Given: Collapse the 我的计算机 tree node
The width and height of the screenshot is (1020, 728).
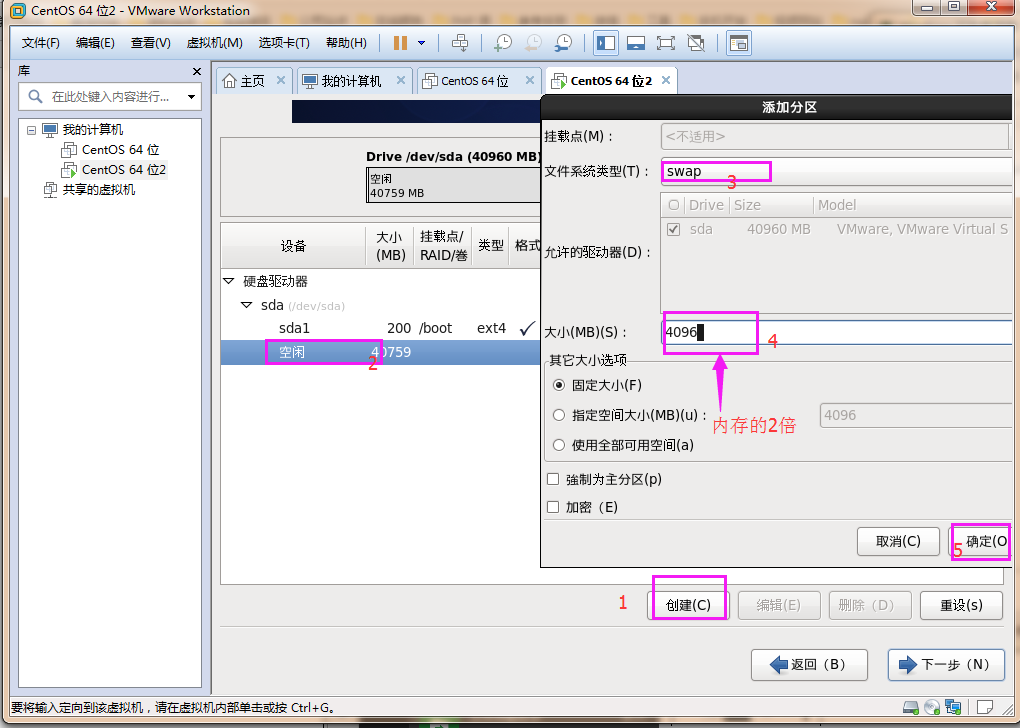Looking at the screenshot, I should tap(31, 129).
